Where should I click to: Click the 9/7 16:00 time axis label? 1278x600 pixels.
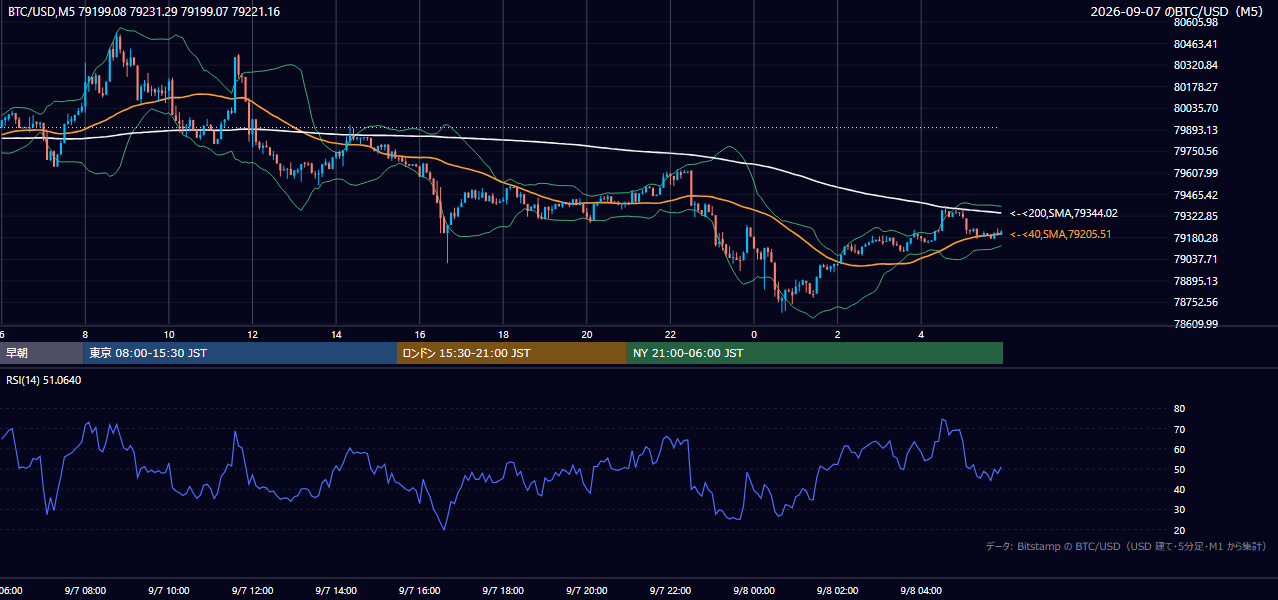[420, 591]
